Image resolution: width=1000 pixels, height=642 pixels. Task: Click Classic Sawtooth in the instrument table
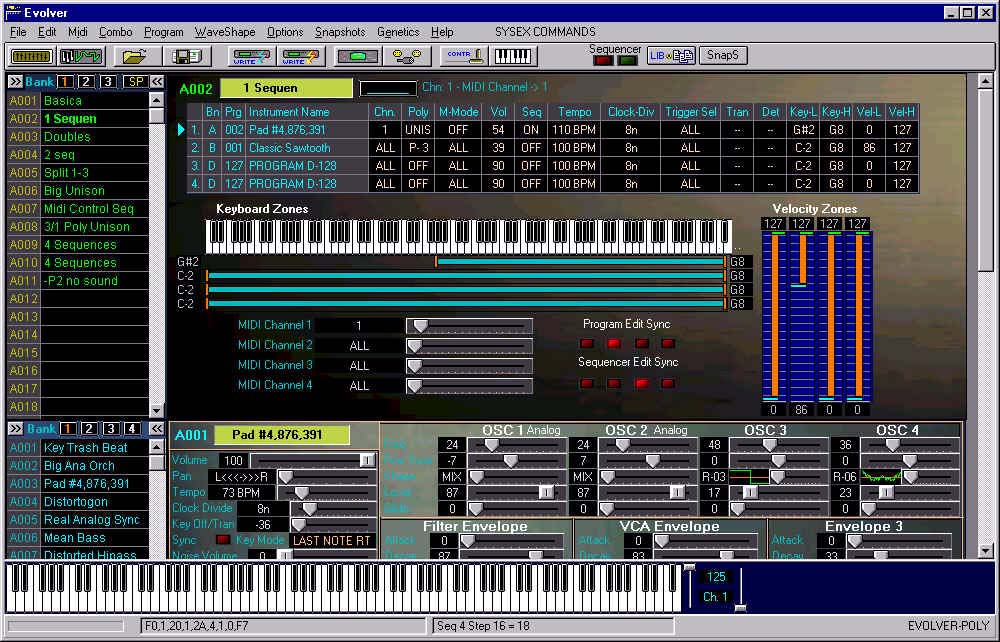pyautogui.click(x=290, y=148)
